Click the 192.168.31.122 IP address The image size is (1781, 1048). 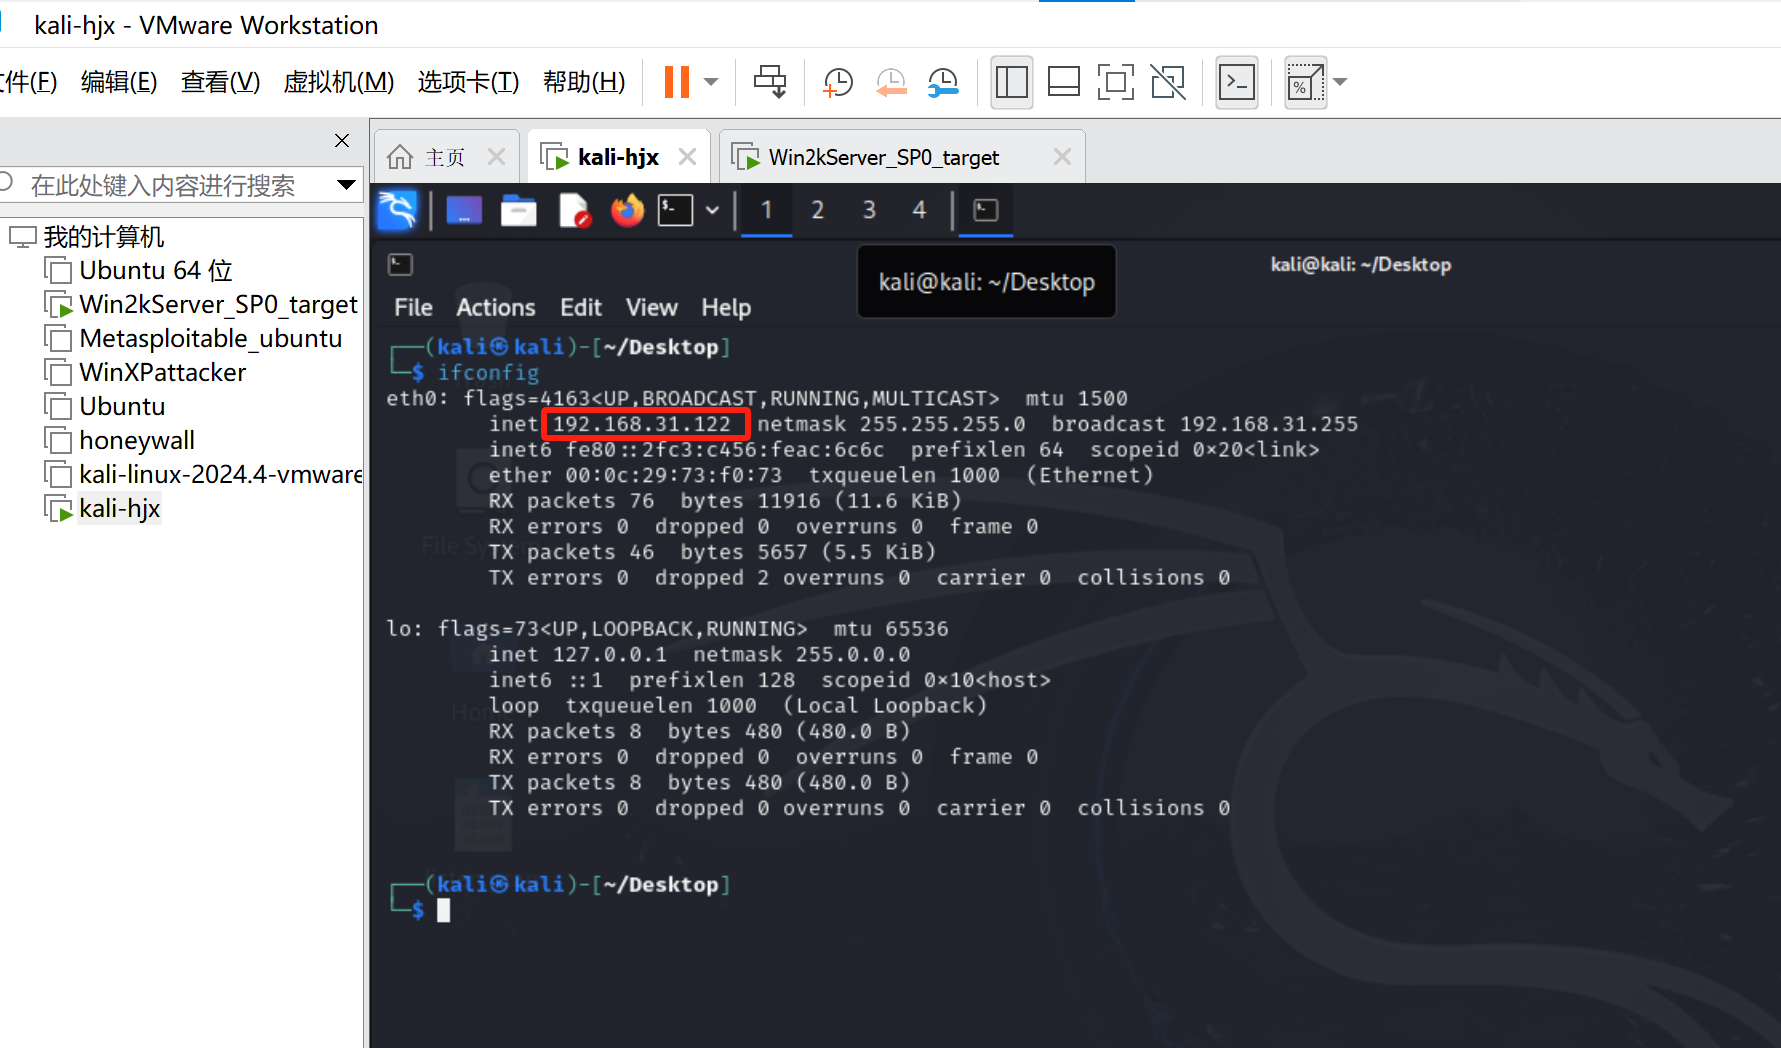(642, 424)
